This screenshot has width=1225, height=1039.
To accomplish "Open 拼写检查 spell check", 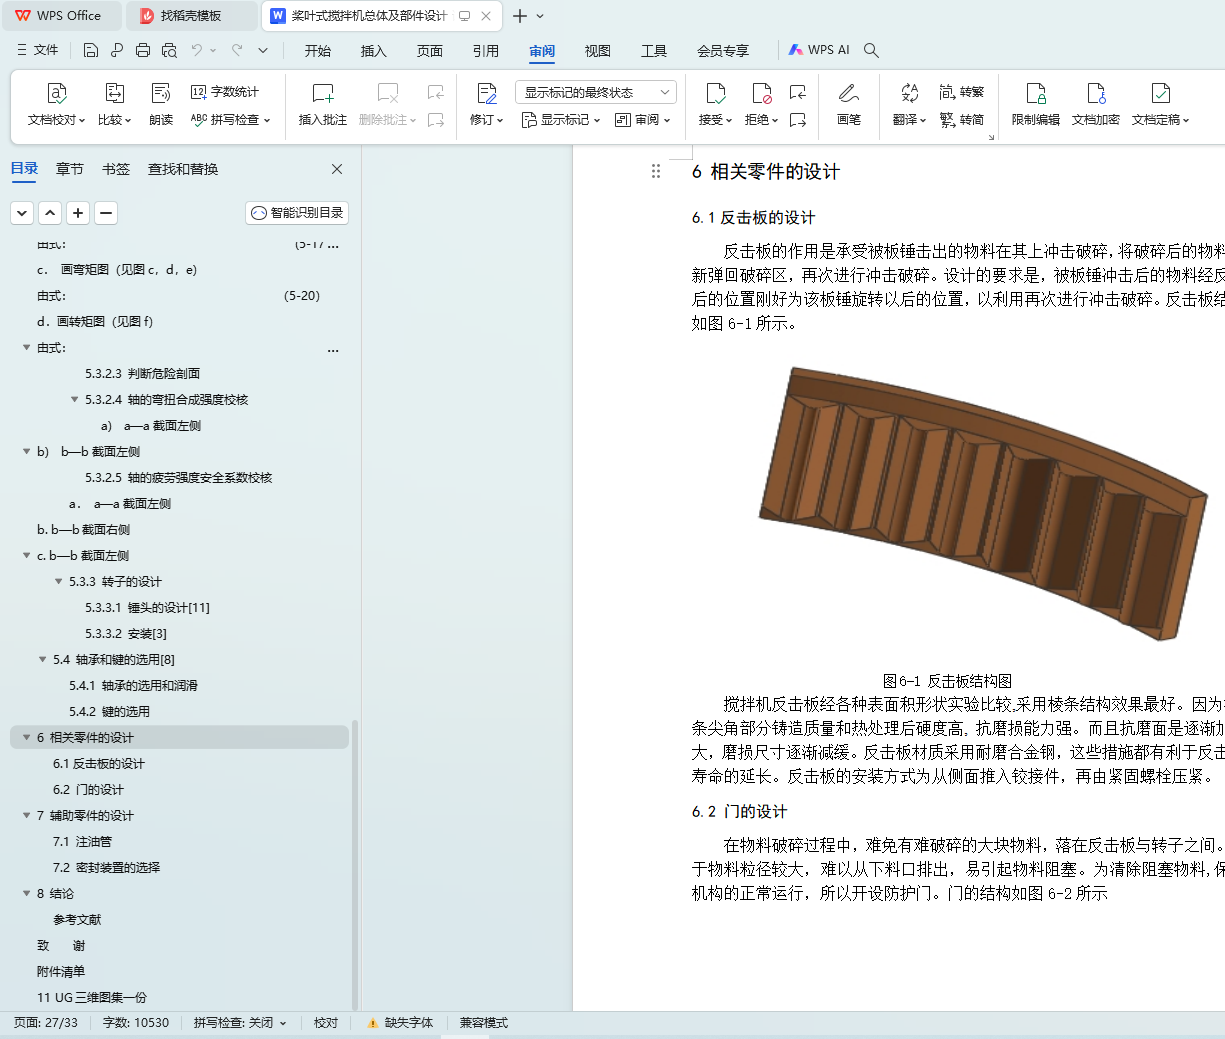I will coord(230,119).
